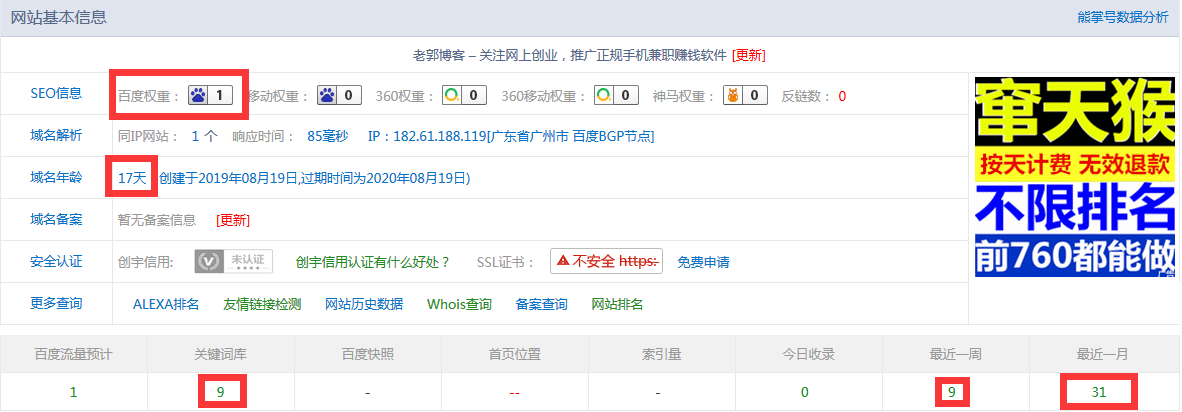Click the mobile weight paw badge

pyautogui.click(x=338, y=96)
